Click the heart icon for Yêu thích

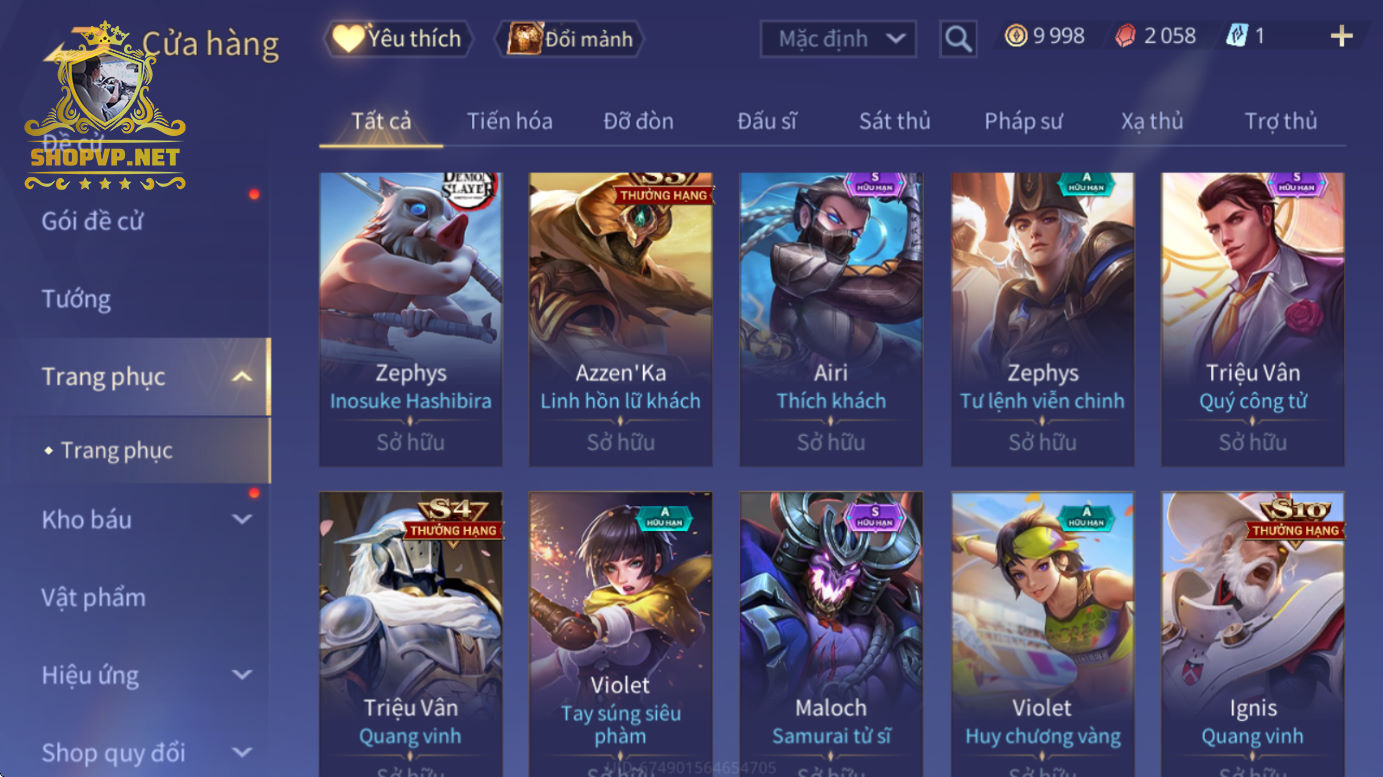[348, 39]
